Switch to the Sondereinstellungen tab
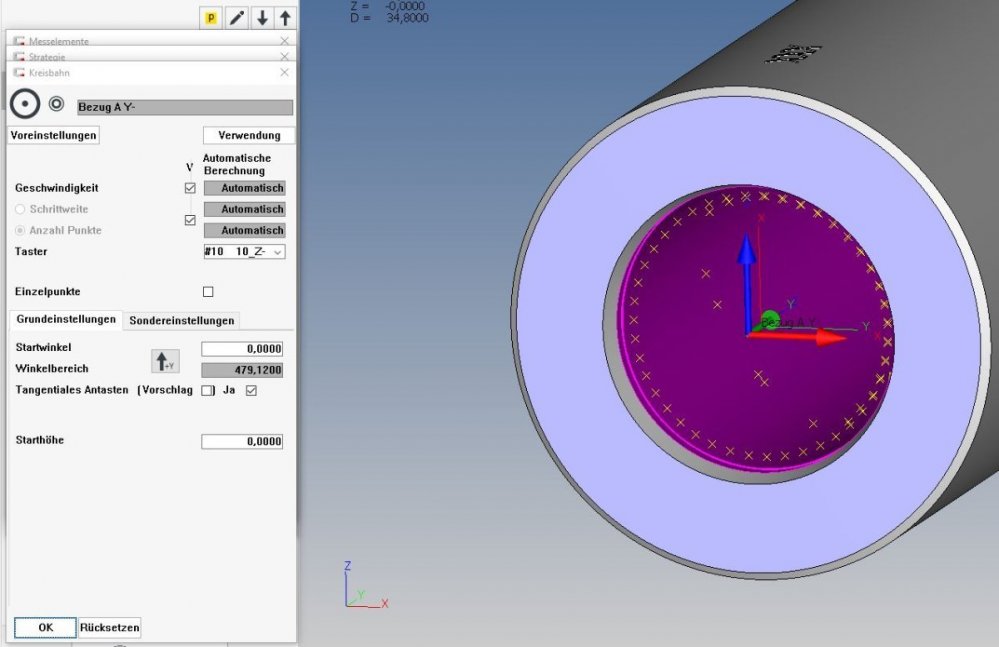This screenshot has width=999, height=647. click(181, 320)
